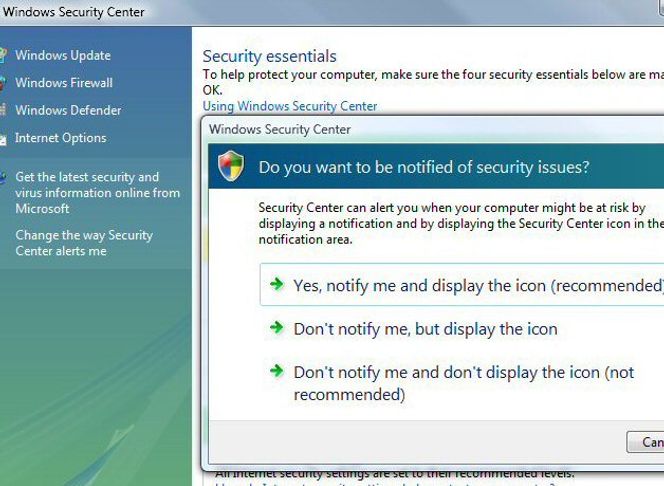Cancel the notification dialog
Screen dimensions: 664x486
tap(645, 442)
